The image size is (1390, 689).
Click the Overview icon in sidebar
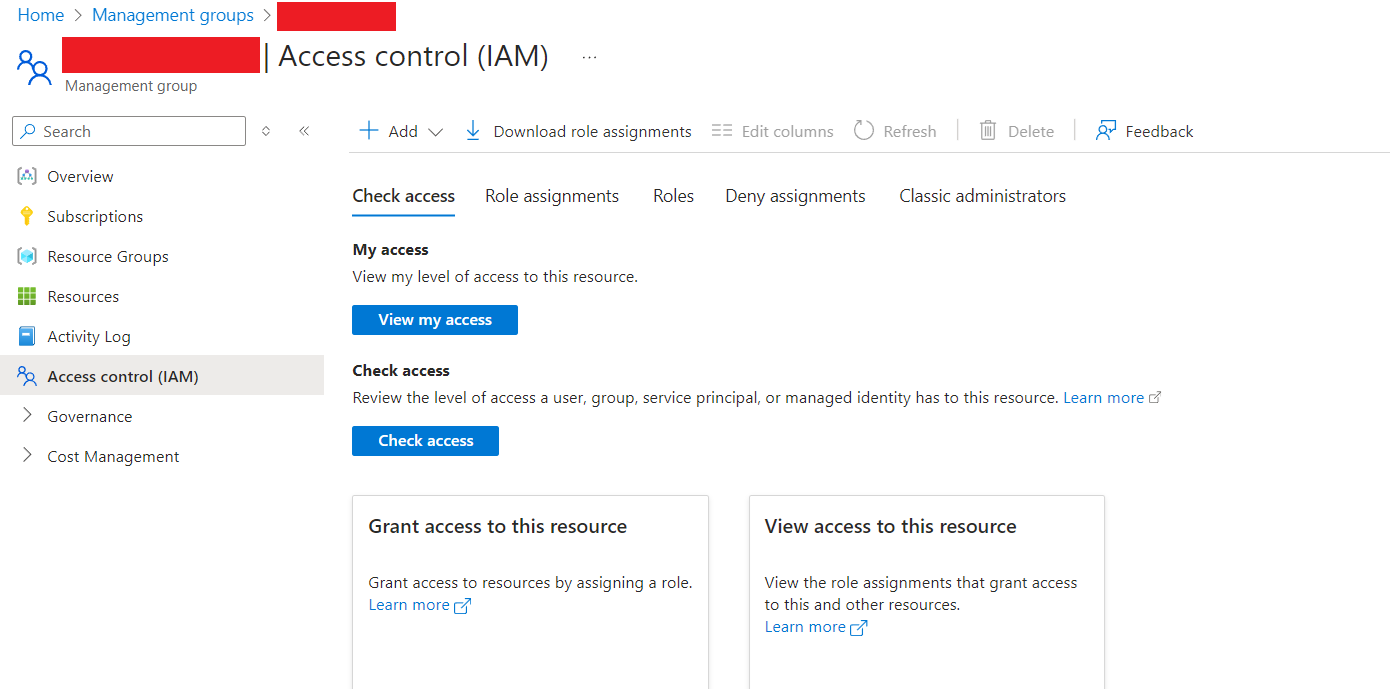(x=27, y=176)
